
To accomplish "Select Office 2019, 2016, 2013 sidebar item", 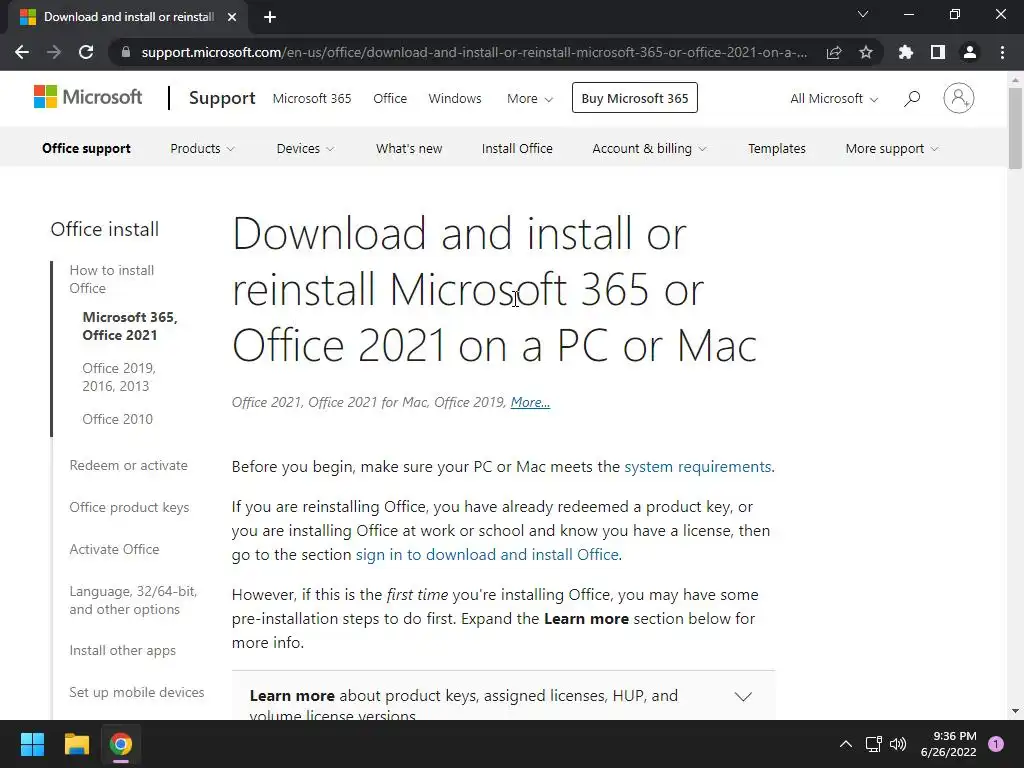I will 119,377.
